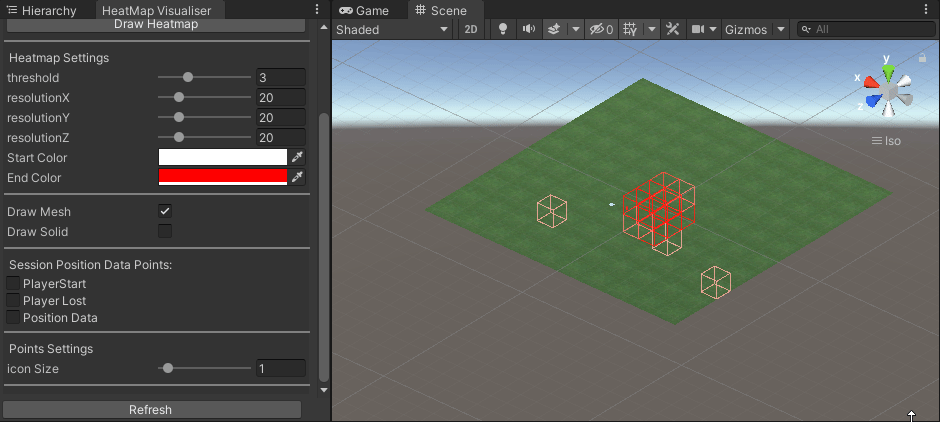
Task: Switch to the Game tab
Action: pyautogui.click(x=363, y=10)
